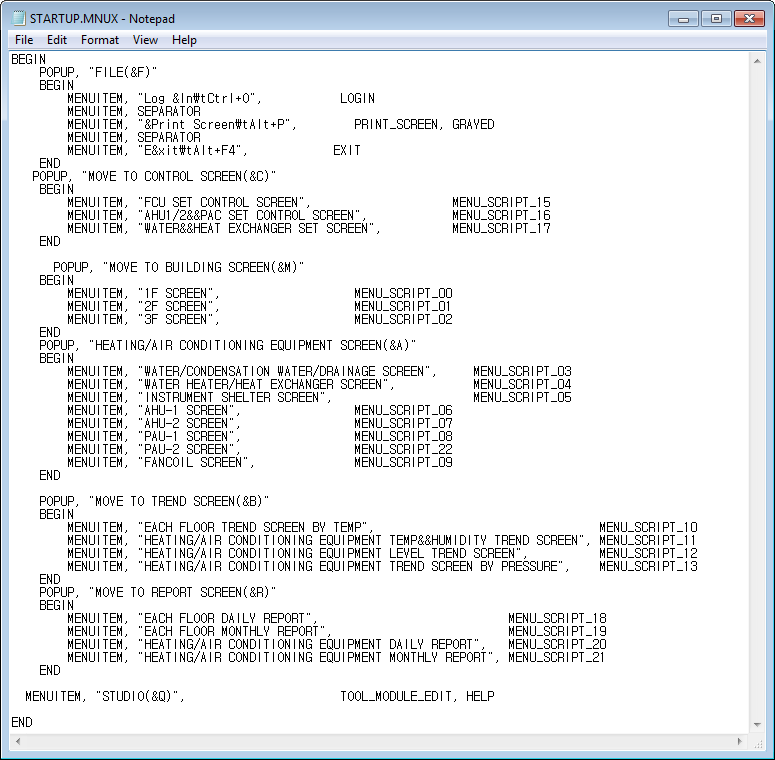Viewport: 775px width, 760px height.
Task: Click "AHU1/2&&PAC SET CONTROL SCREEN" text
Action: 249,215
